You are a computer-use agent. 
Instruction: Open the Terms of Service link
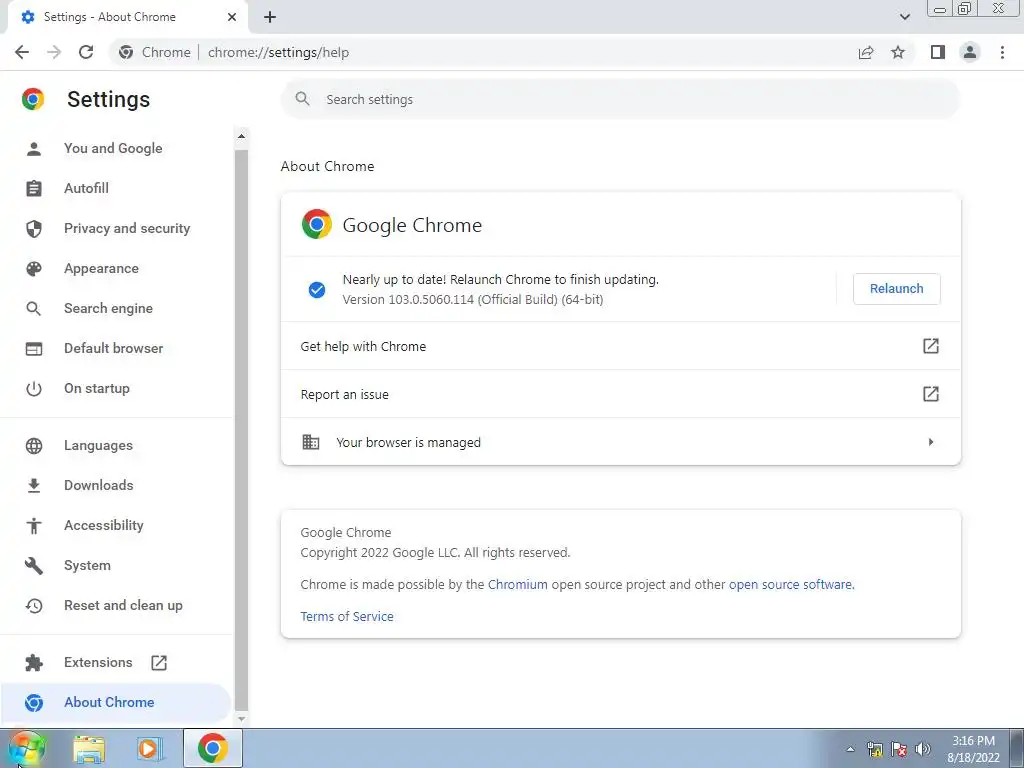(x=347, y=616)
